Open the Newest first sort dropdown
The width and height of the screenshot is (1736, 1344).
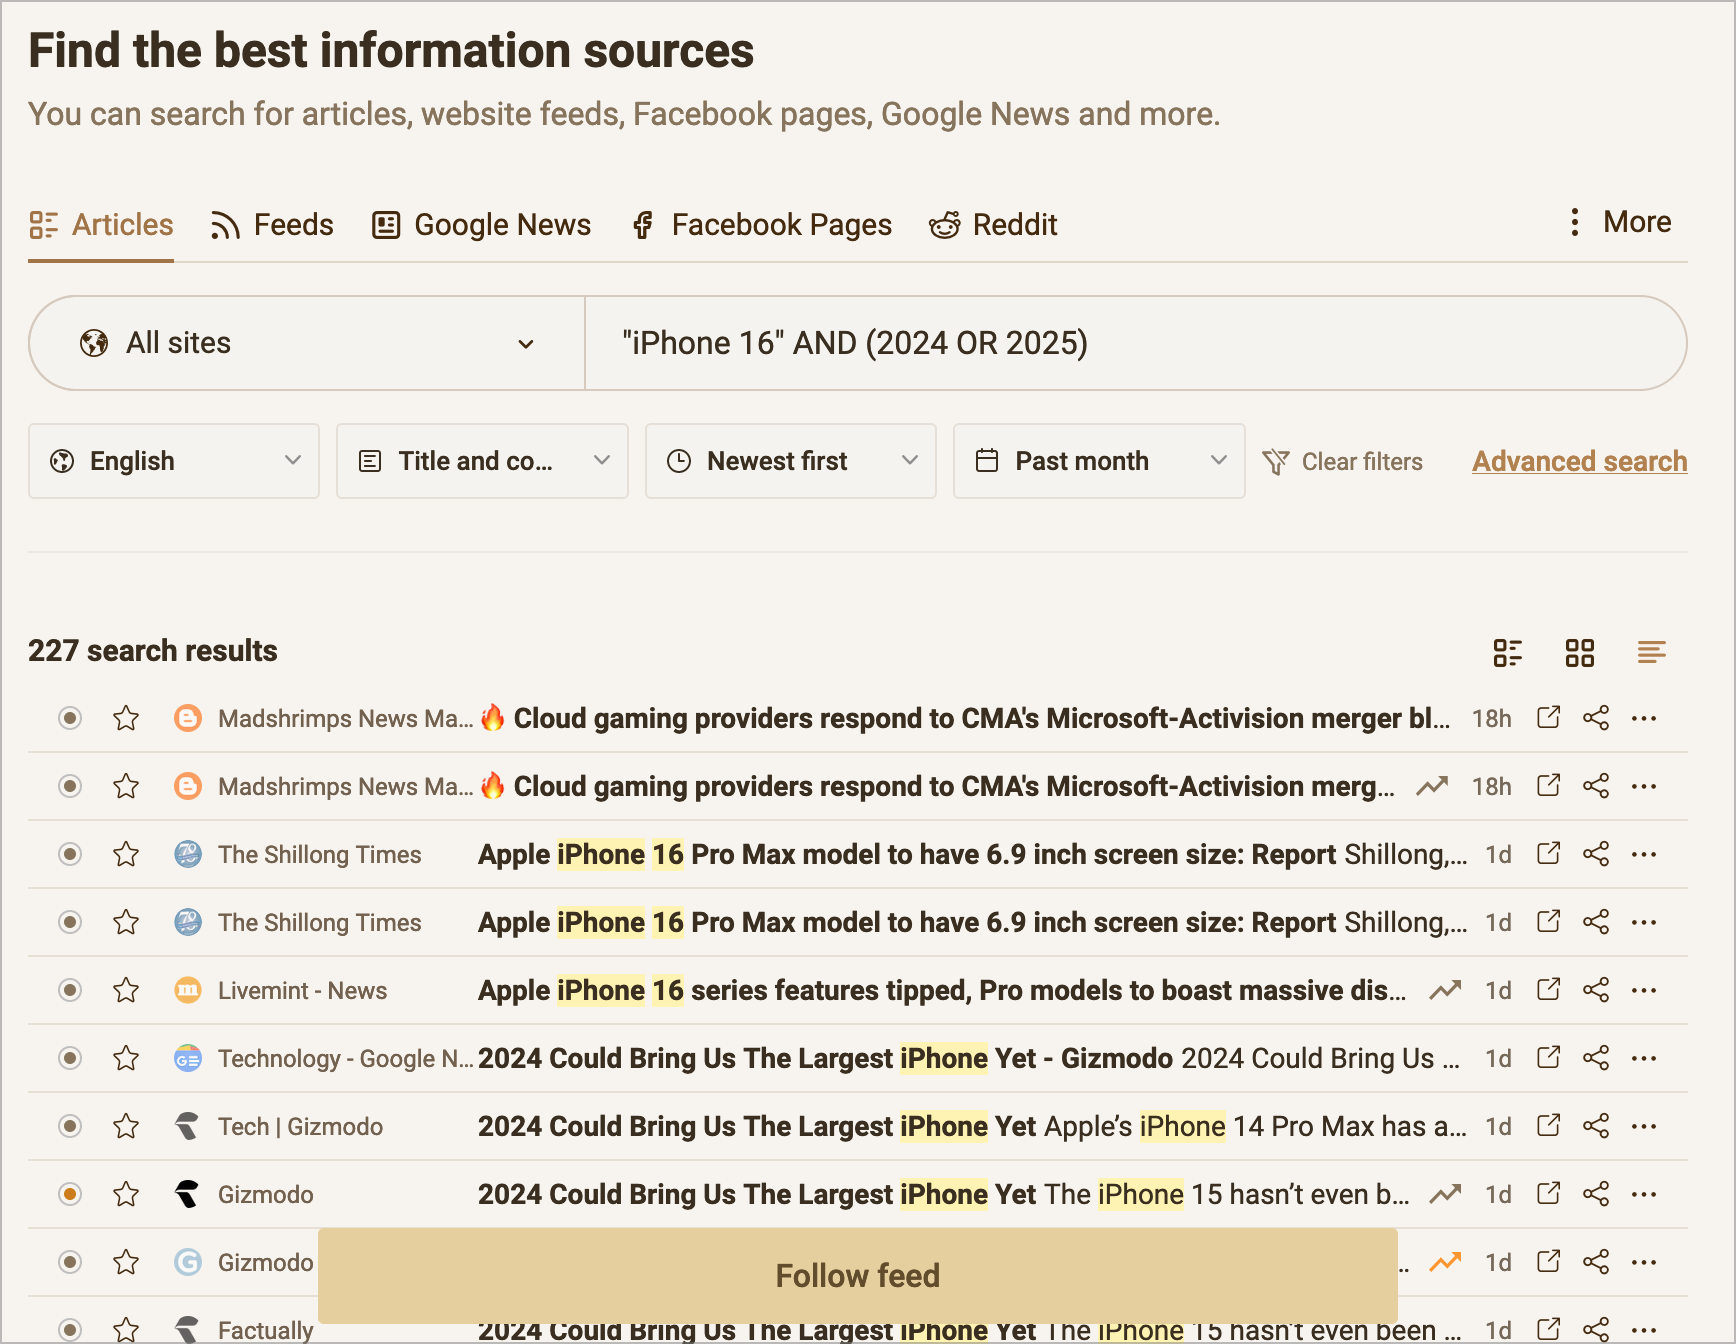[x=790, y=461]
